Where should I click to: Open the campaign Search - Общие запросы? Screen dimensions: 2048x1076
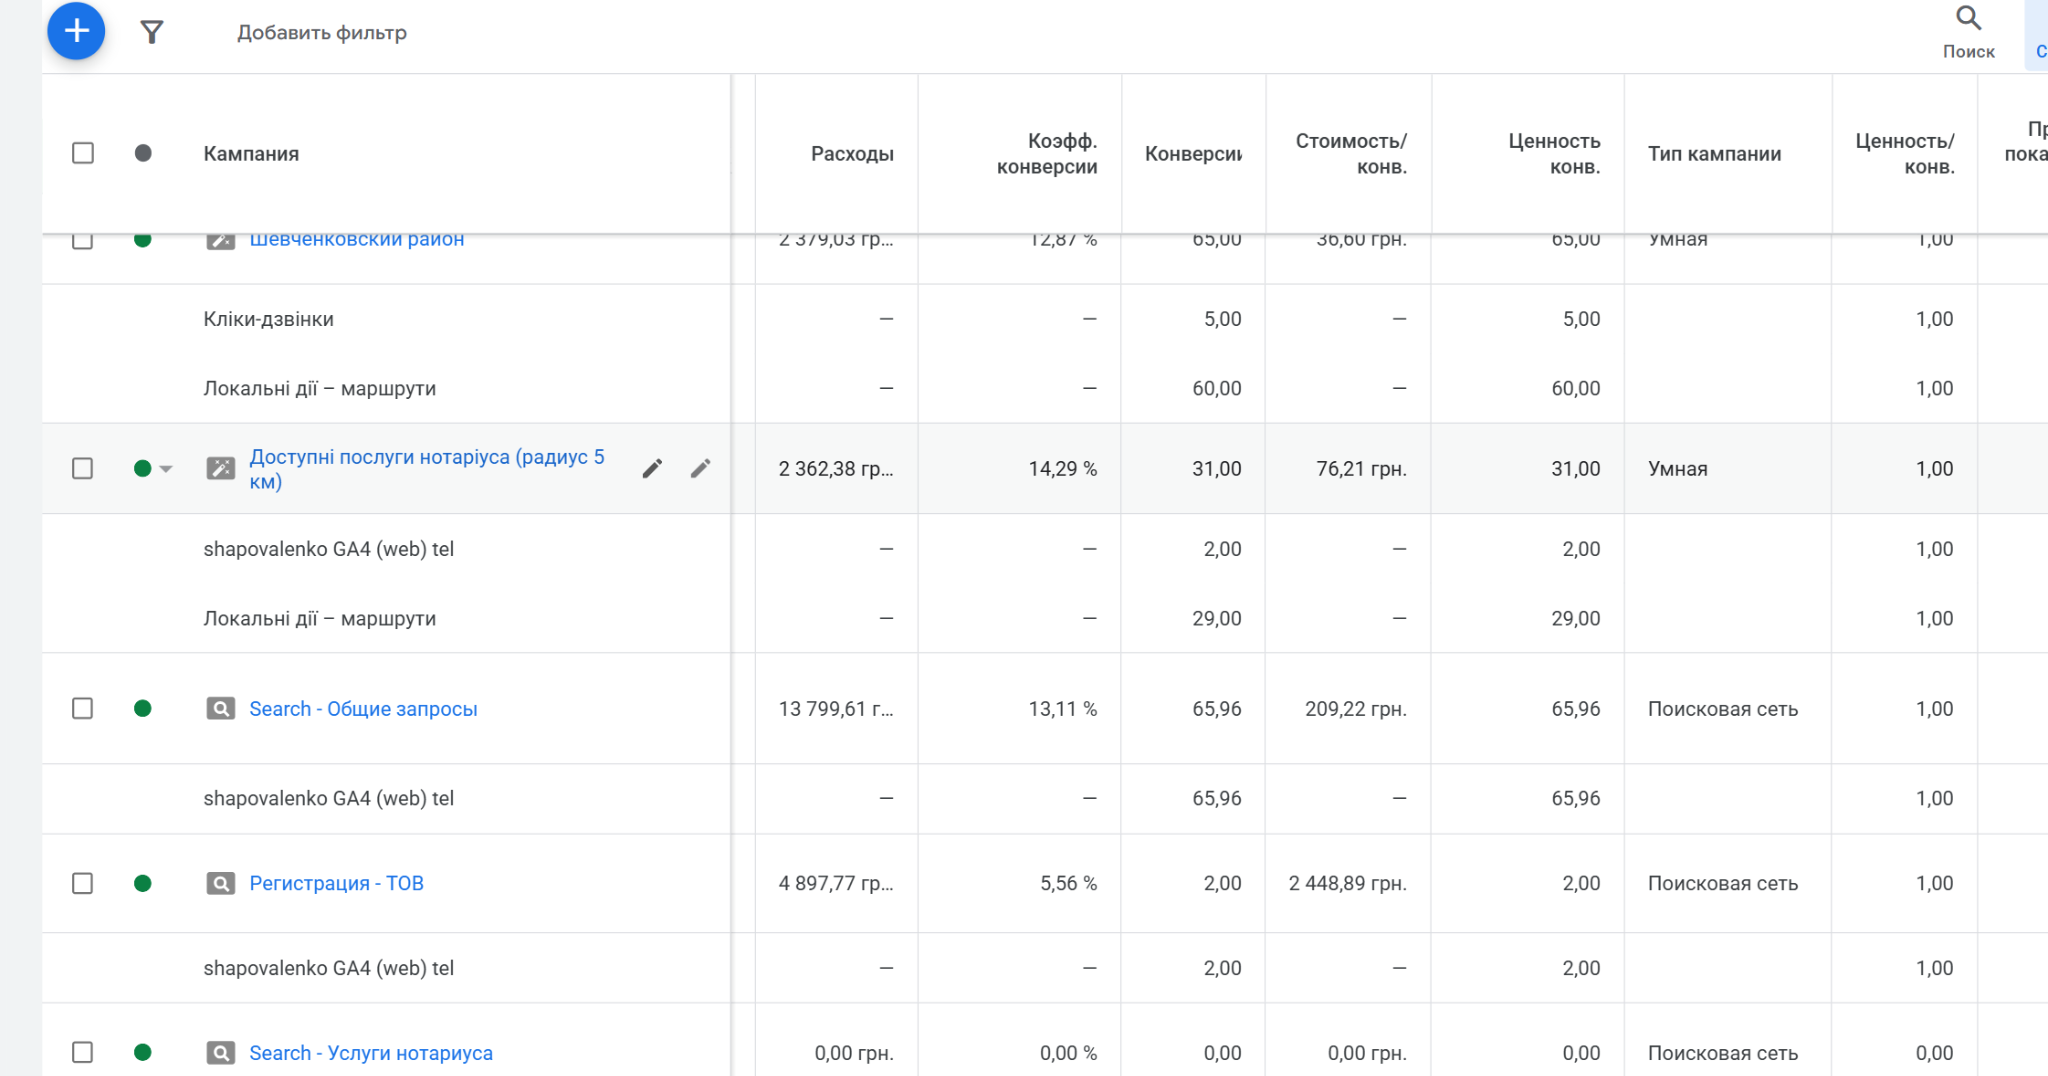362,708
